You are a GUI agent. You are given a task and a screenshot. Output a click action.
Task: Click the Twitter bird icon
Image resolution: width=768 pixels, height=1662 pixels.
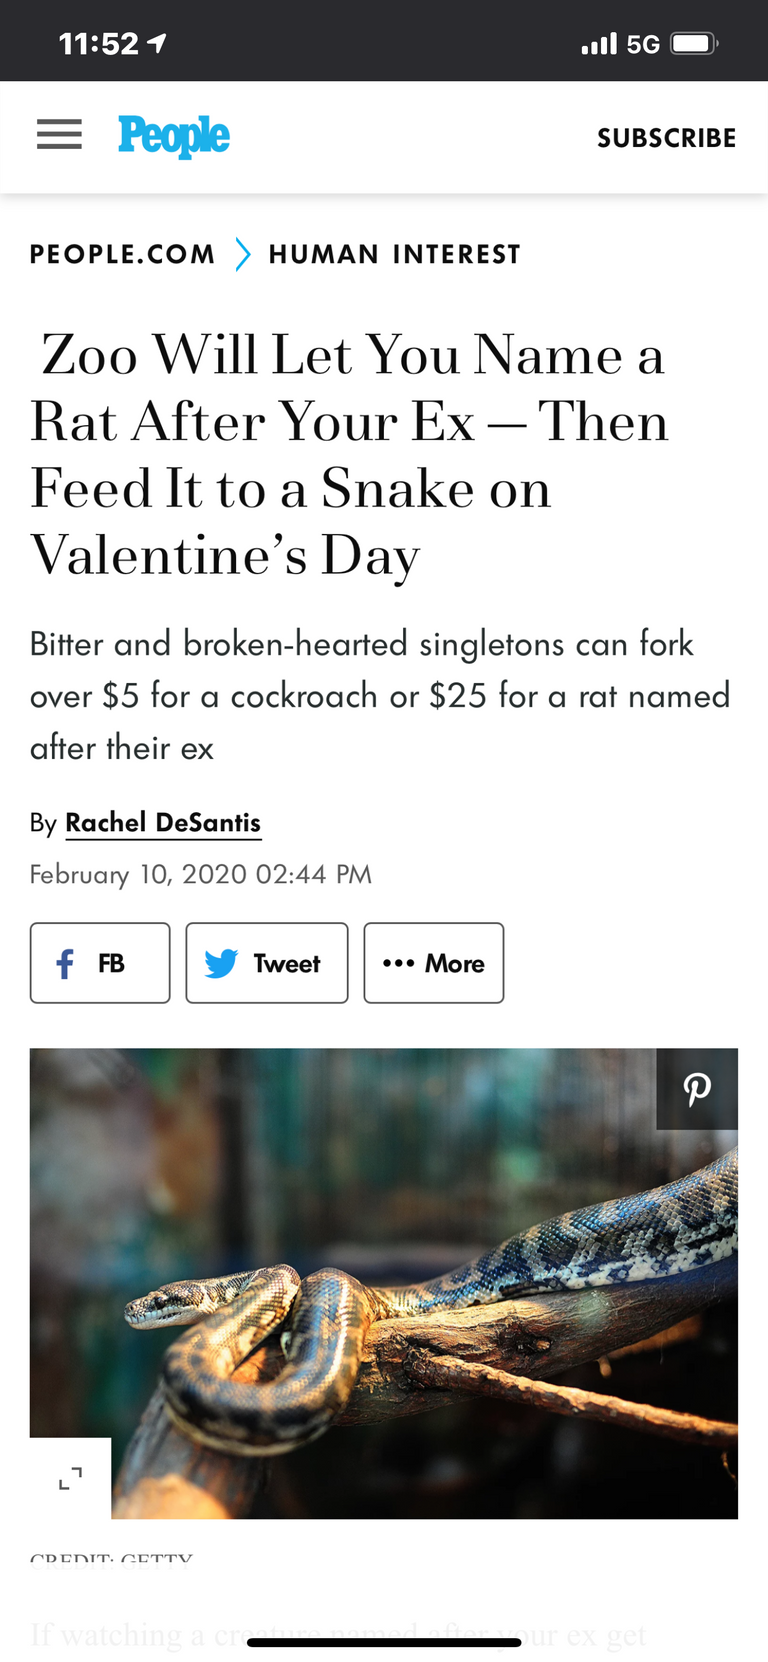(221, 964)
